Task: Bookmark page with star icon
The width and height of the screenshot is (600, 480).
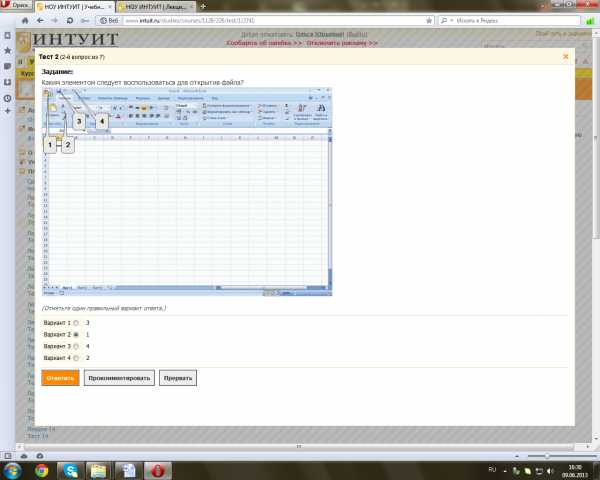Action: pos(429,20)
